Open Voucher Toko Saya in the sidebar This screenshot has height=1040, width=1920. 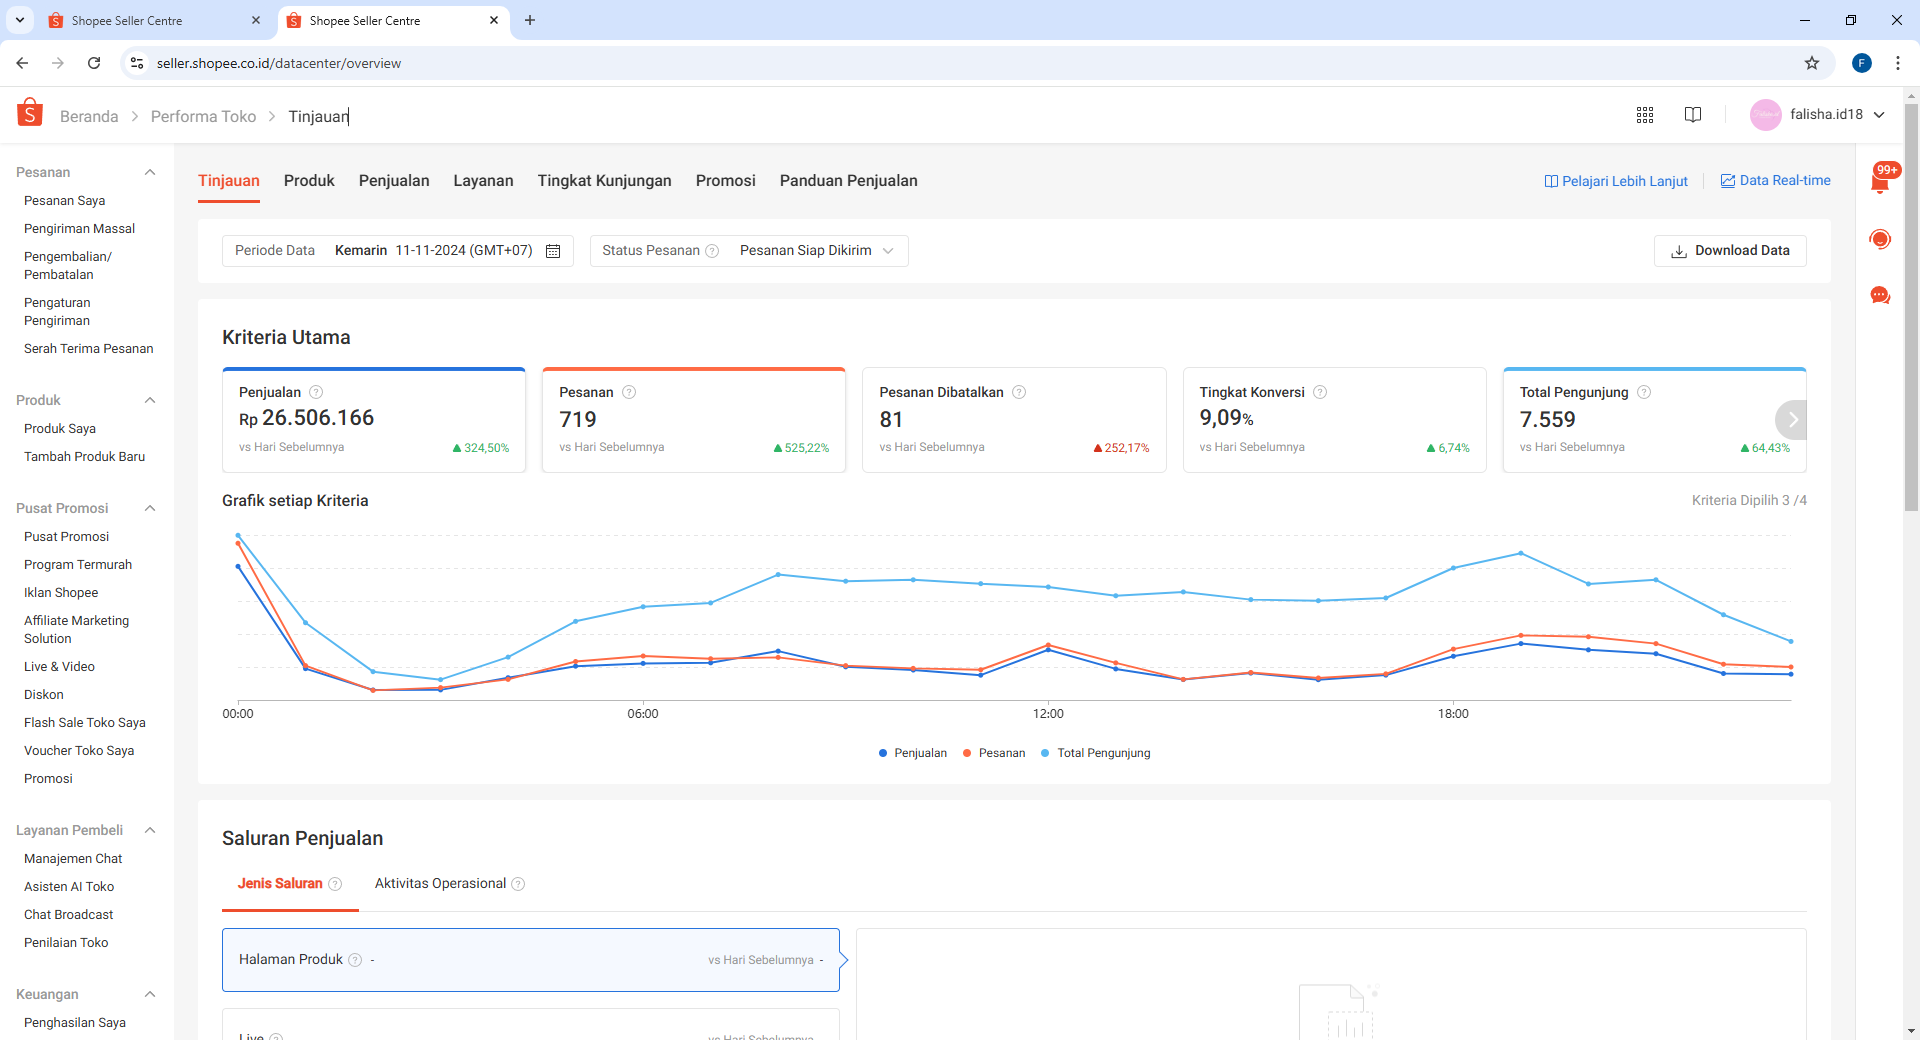[x=79, y=751]
